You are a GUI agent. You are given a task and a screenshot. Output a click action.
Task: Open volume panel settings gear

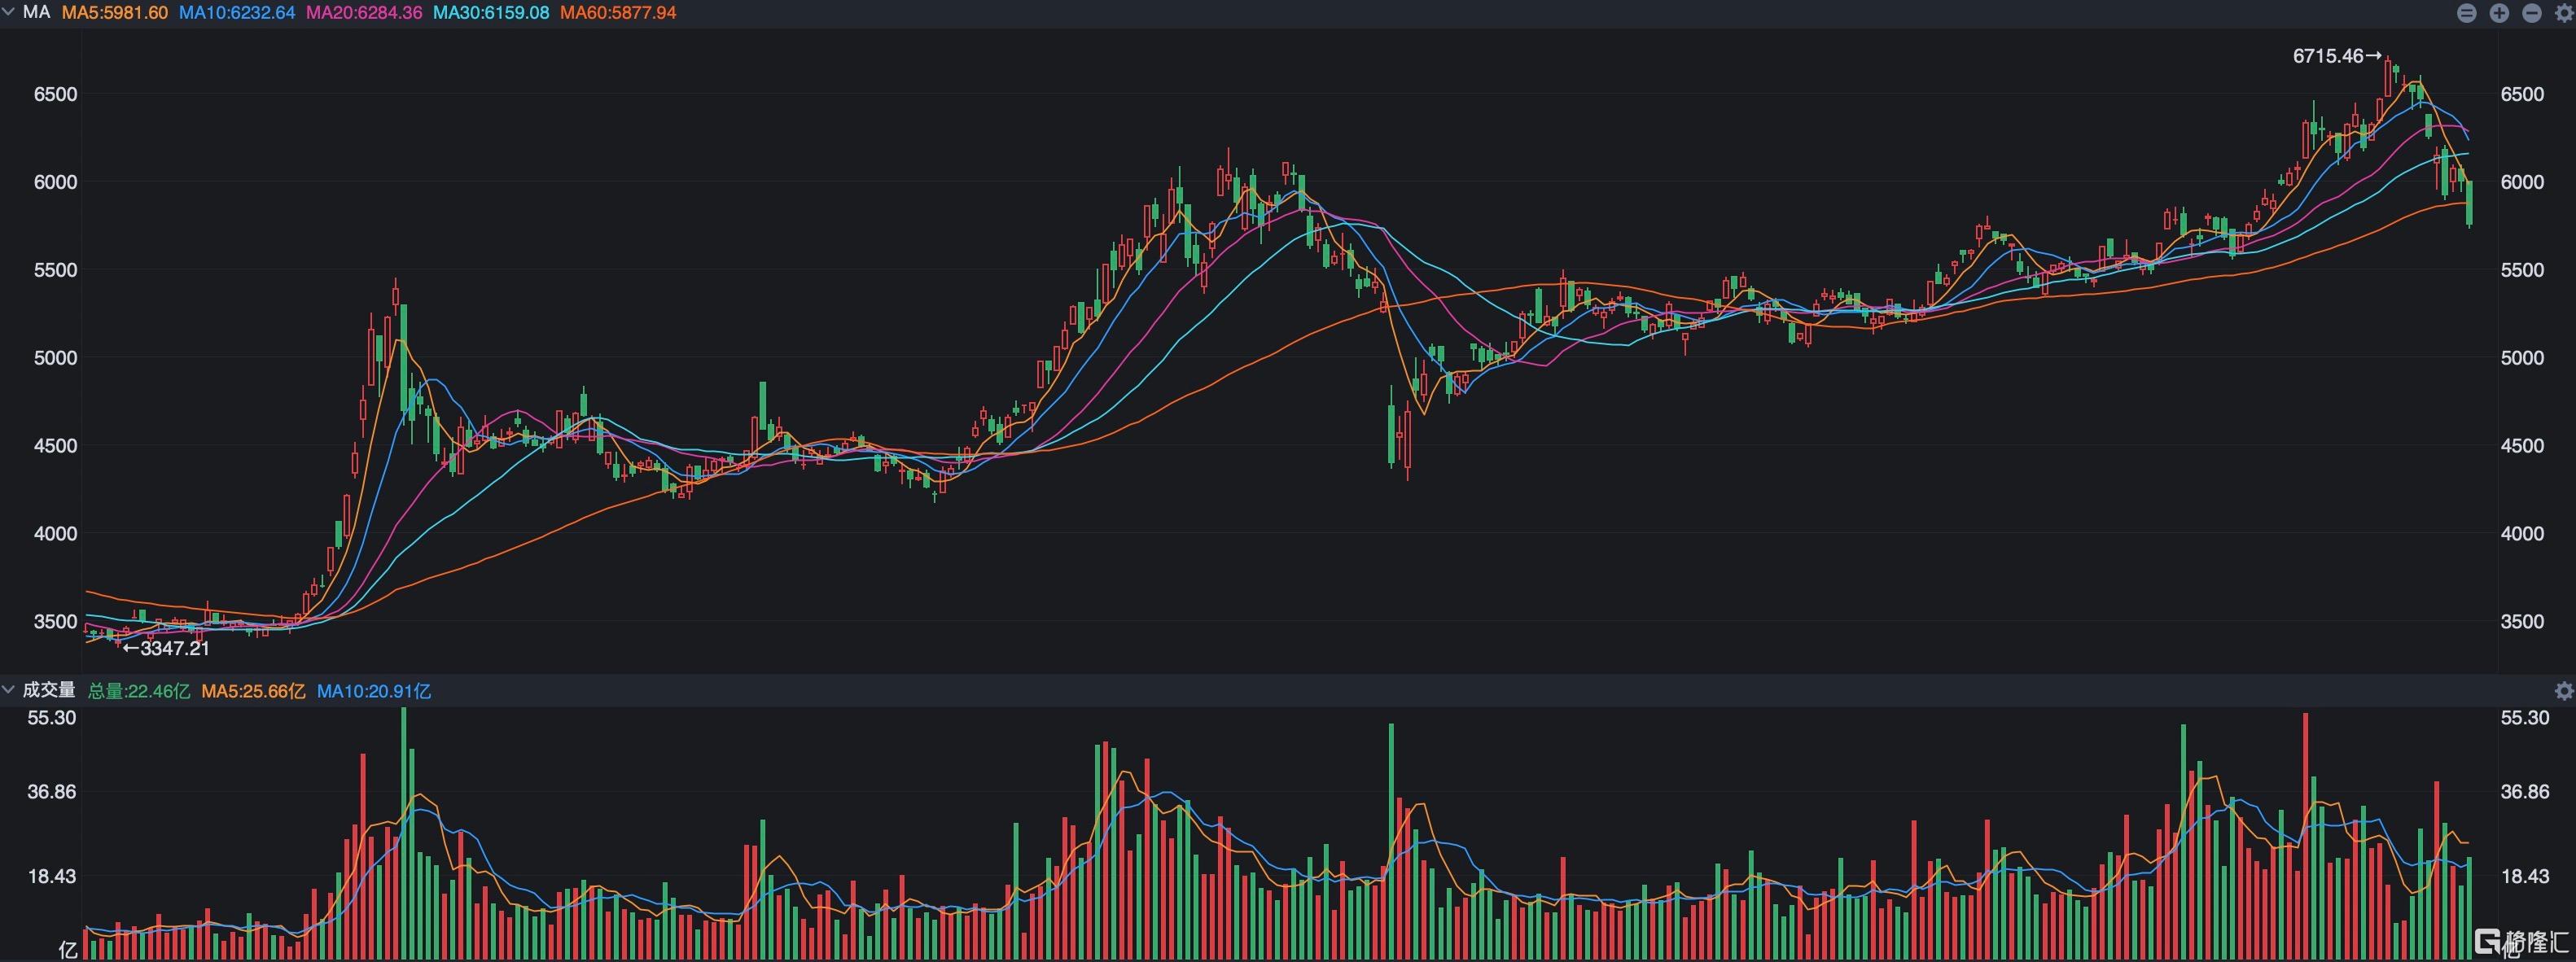2563,691
